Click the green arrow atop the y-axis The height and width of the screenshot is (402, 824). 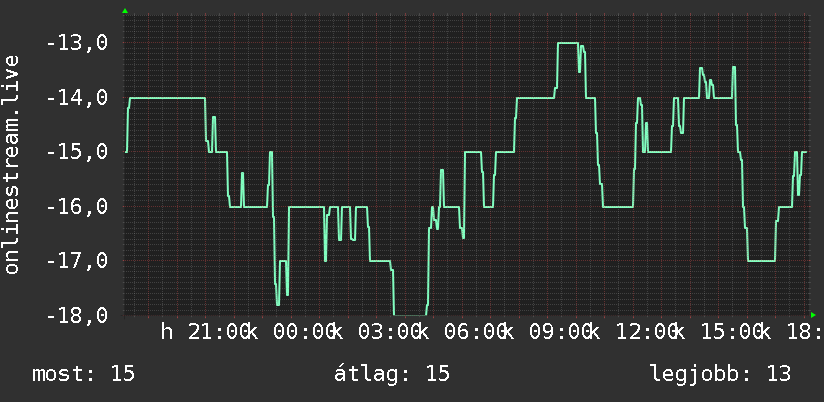(125, 11)
